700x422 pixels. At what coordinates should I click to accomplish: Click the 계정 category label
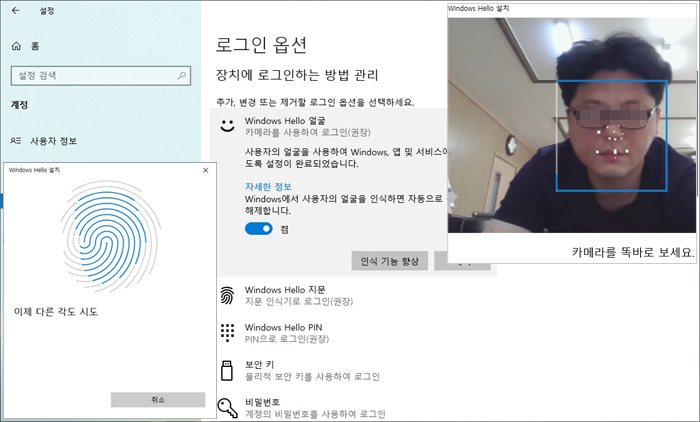tap(20, 105)
